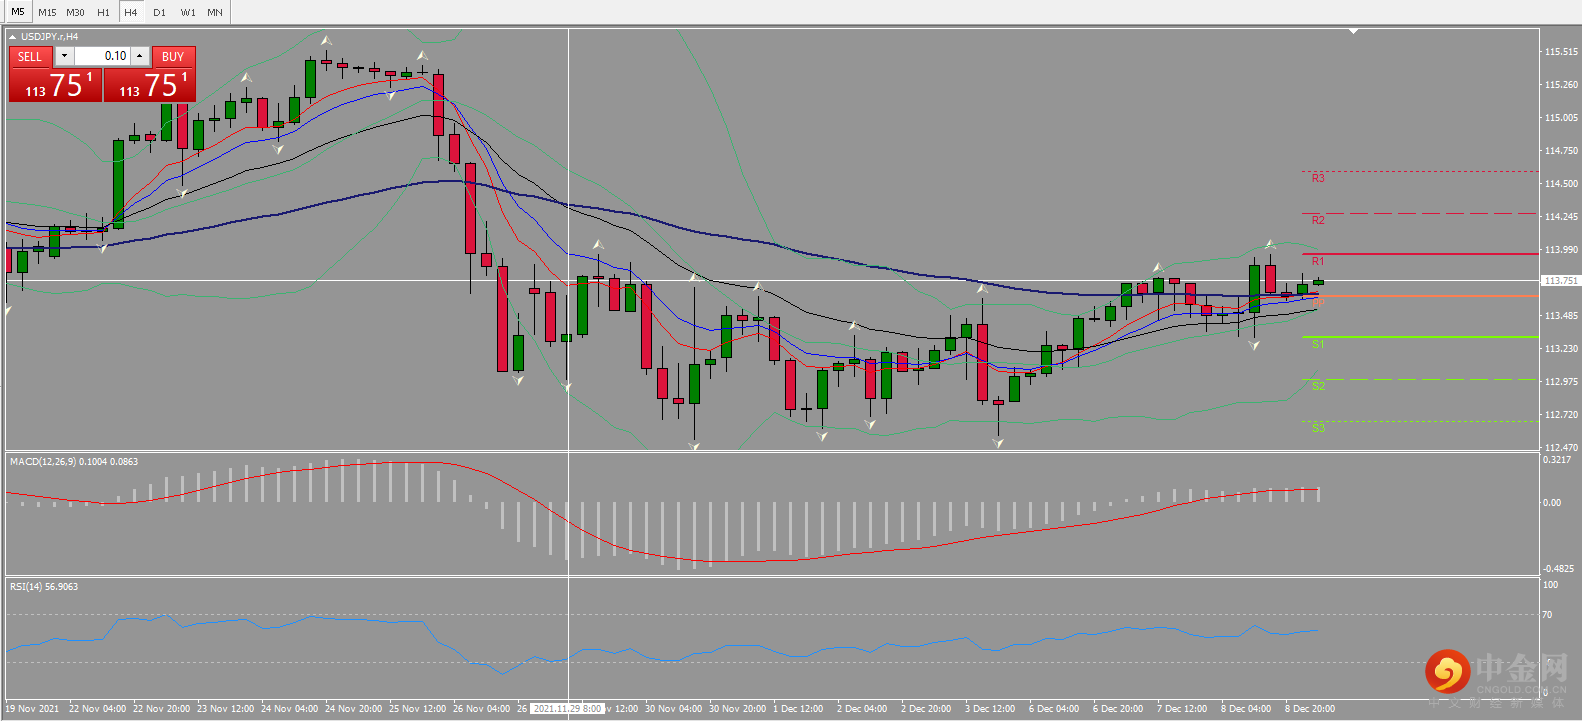The height and width of the screenshot is (721, 1582).
Task: Click the RSI(14) 56.9063 indicator label
Action: point(44,587)
